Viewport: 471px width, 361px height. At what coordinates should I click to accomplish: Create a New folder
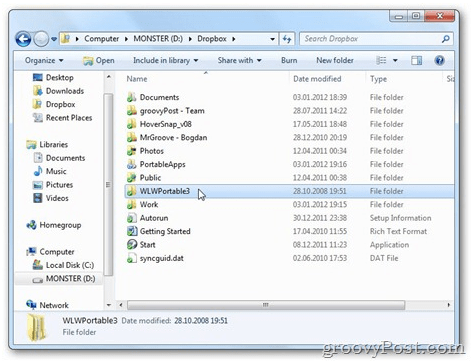[335, 60]
